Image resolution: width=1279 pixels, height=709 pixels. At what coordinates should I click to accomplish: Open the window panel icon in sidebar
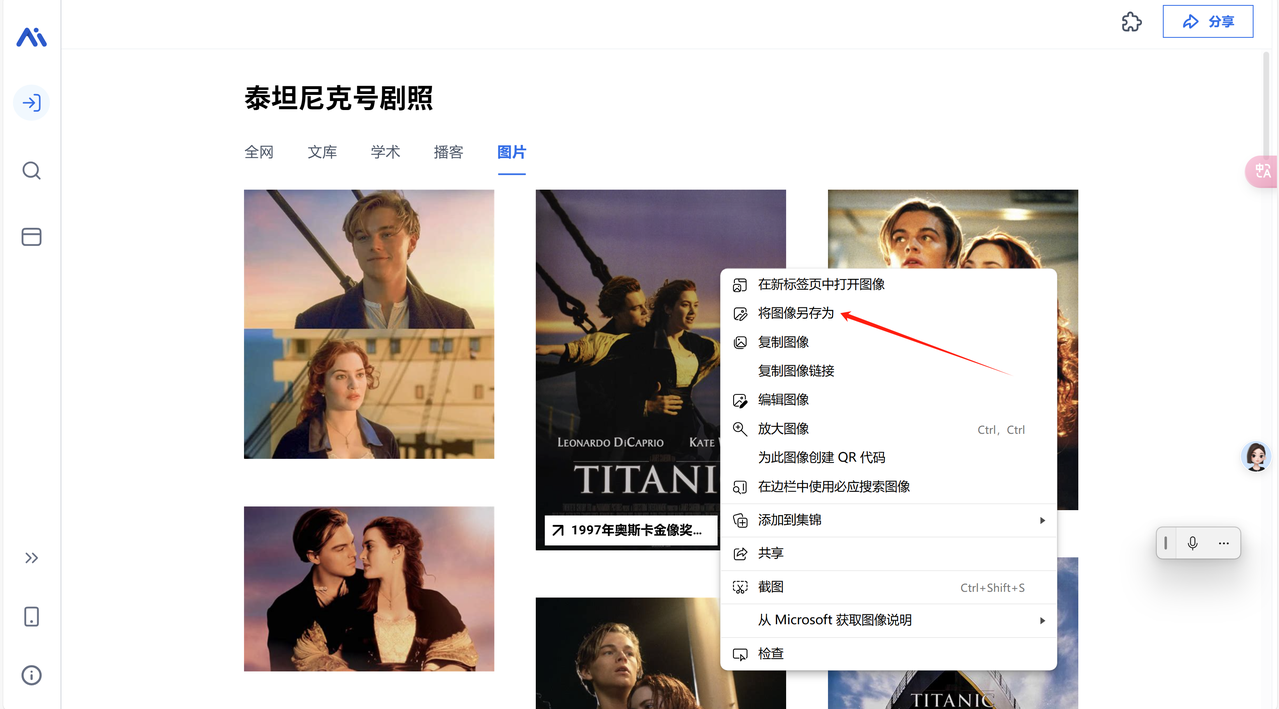pos(32,237)
